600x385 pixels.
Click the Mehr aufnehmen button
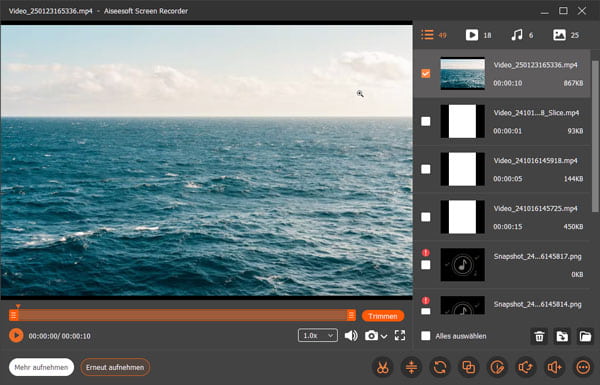(x=41, y=367)
